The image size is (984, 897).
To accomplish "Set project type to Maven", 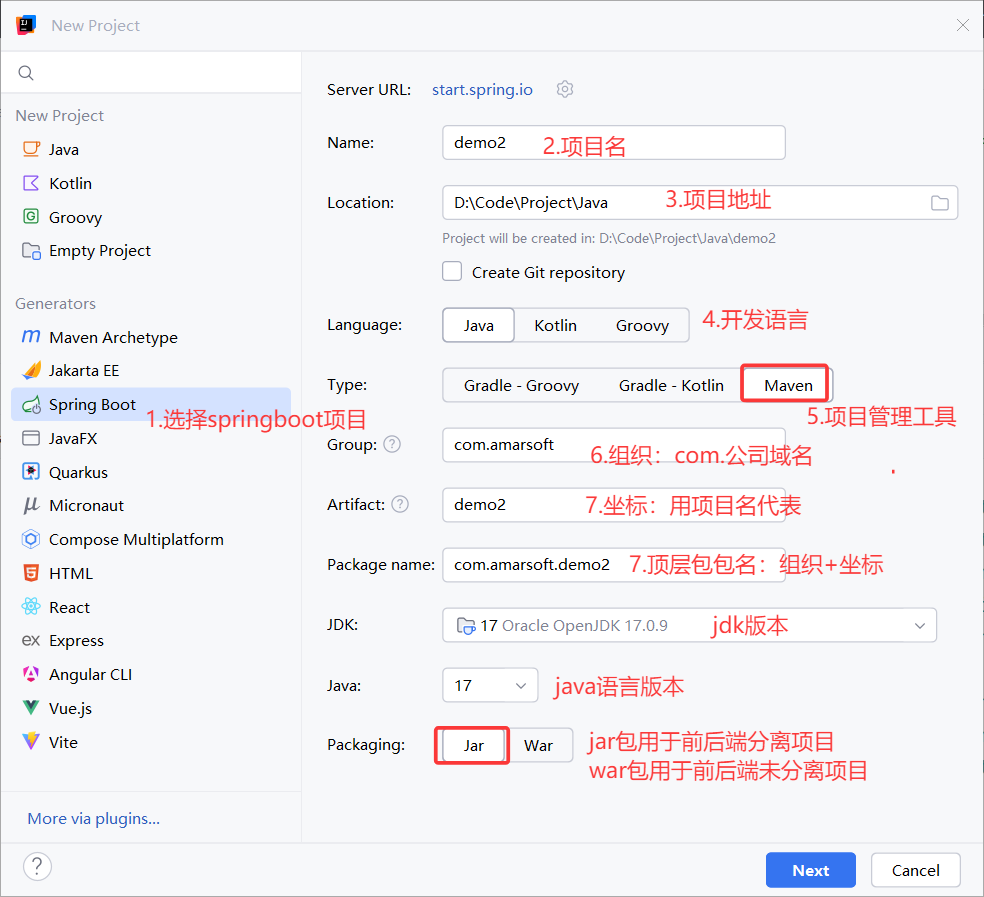I will click(788, 385).
